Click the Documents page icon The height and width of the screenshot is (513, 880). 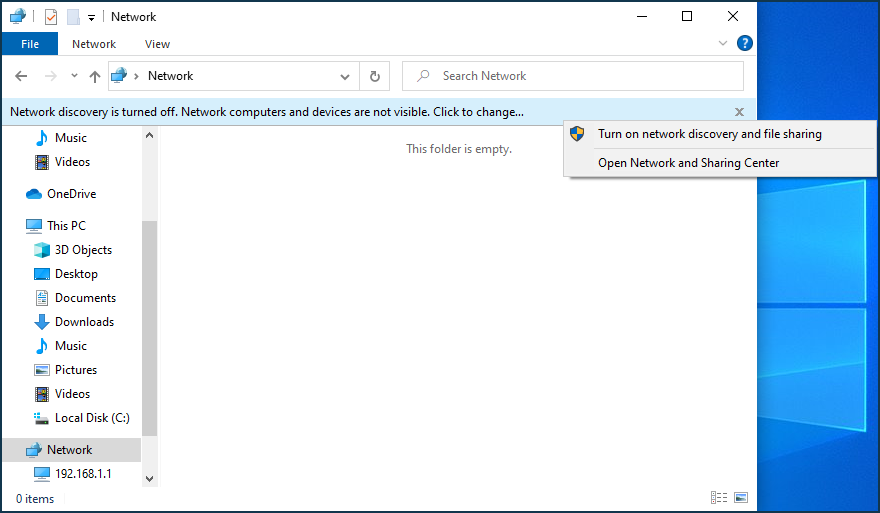(x=42, y=298)
